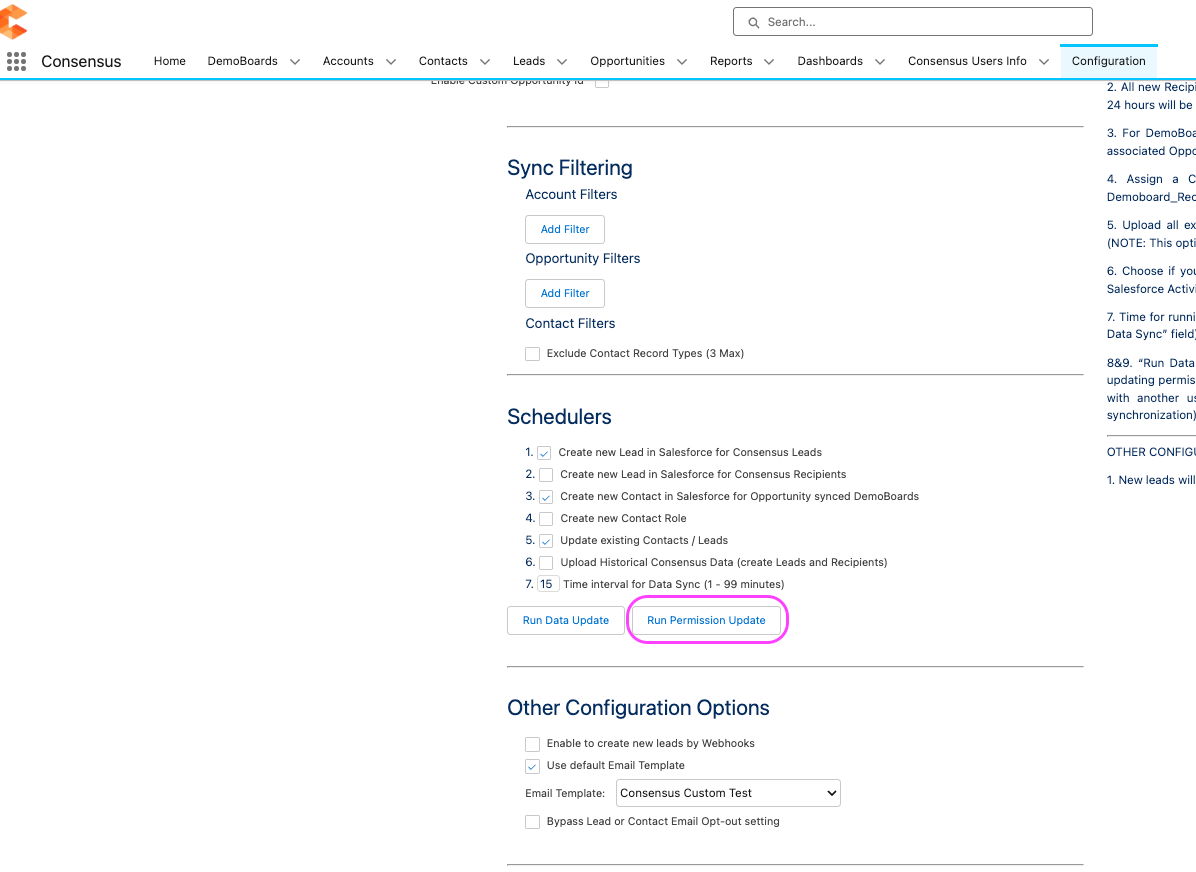Viewport: 1196px width, 872px height.
Task: Select the Configuration tab
Action: pos(1108,61)
